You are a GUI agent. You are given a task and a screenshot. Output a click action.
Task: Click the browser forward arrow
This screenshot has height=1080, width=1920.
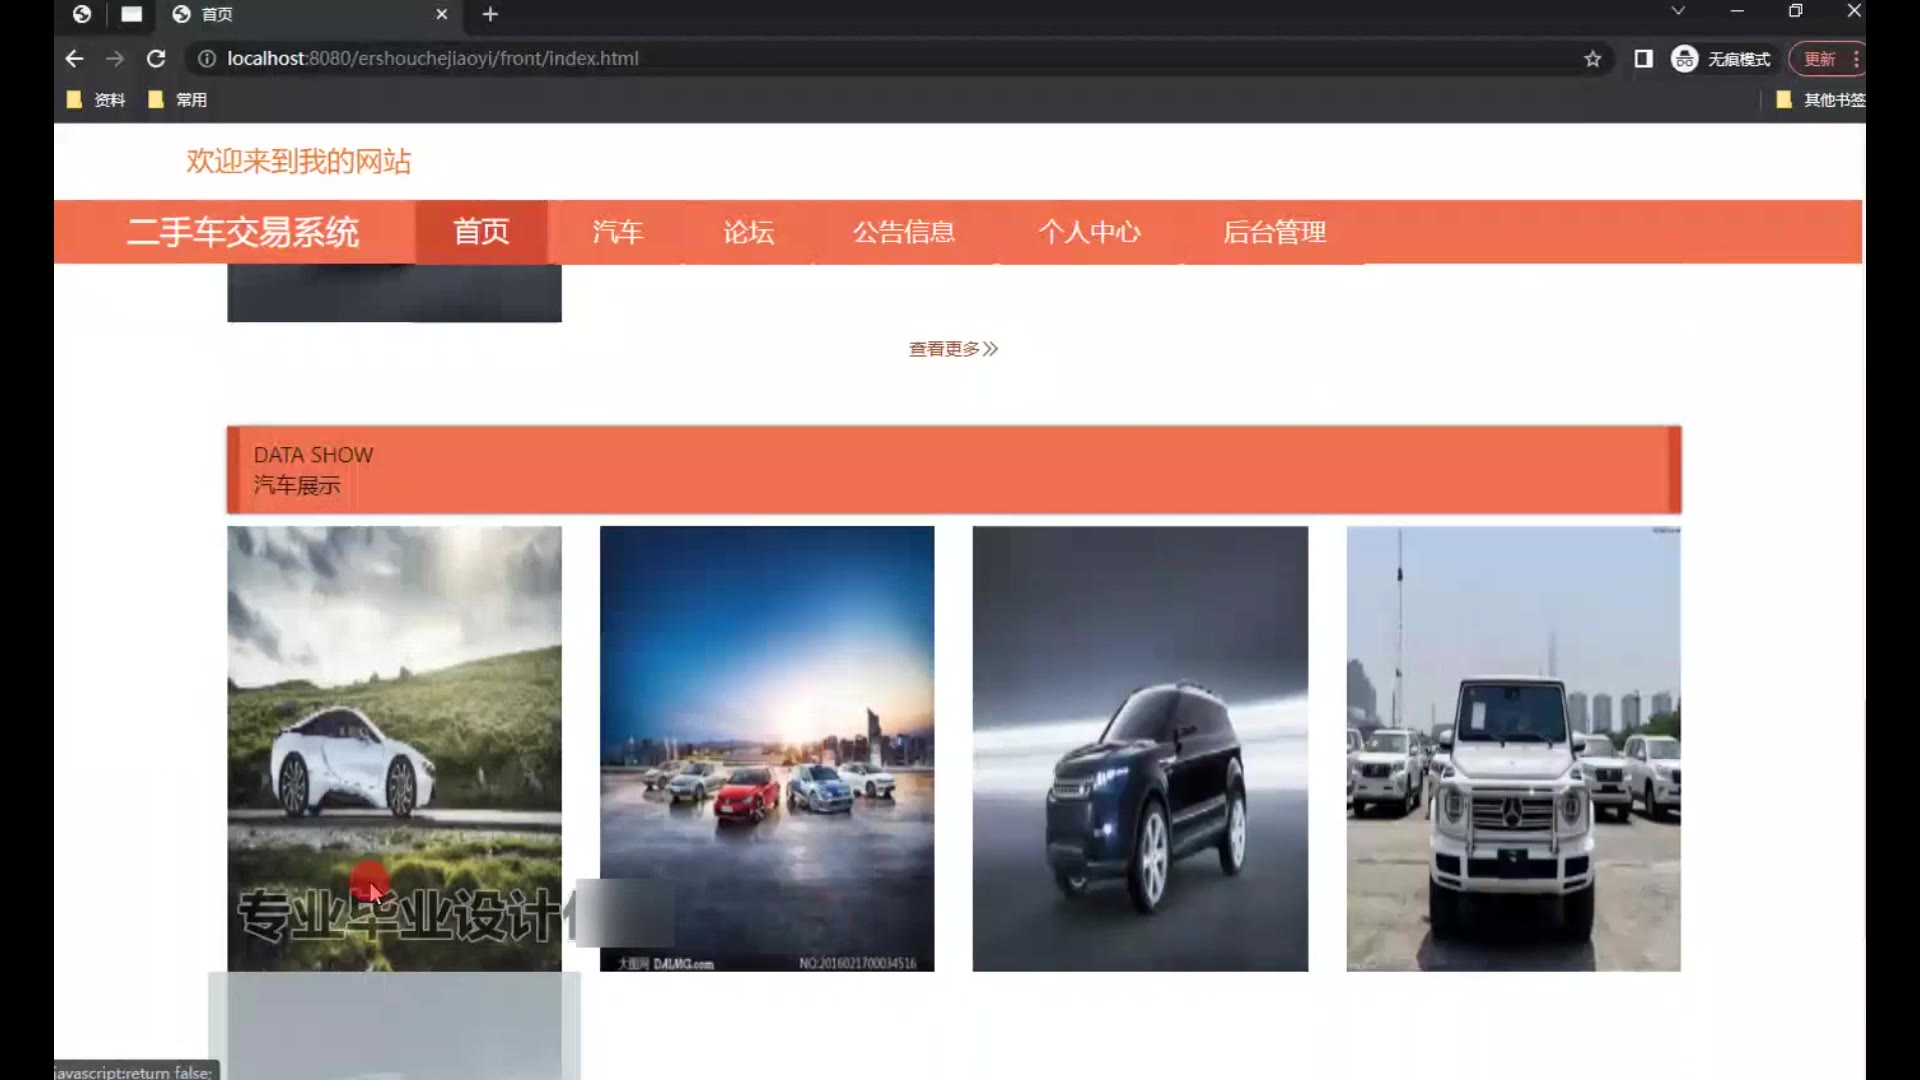(x=115, y=59)
